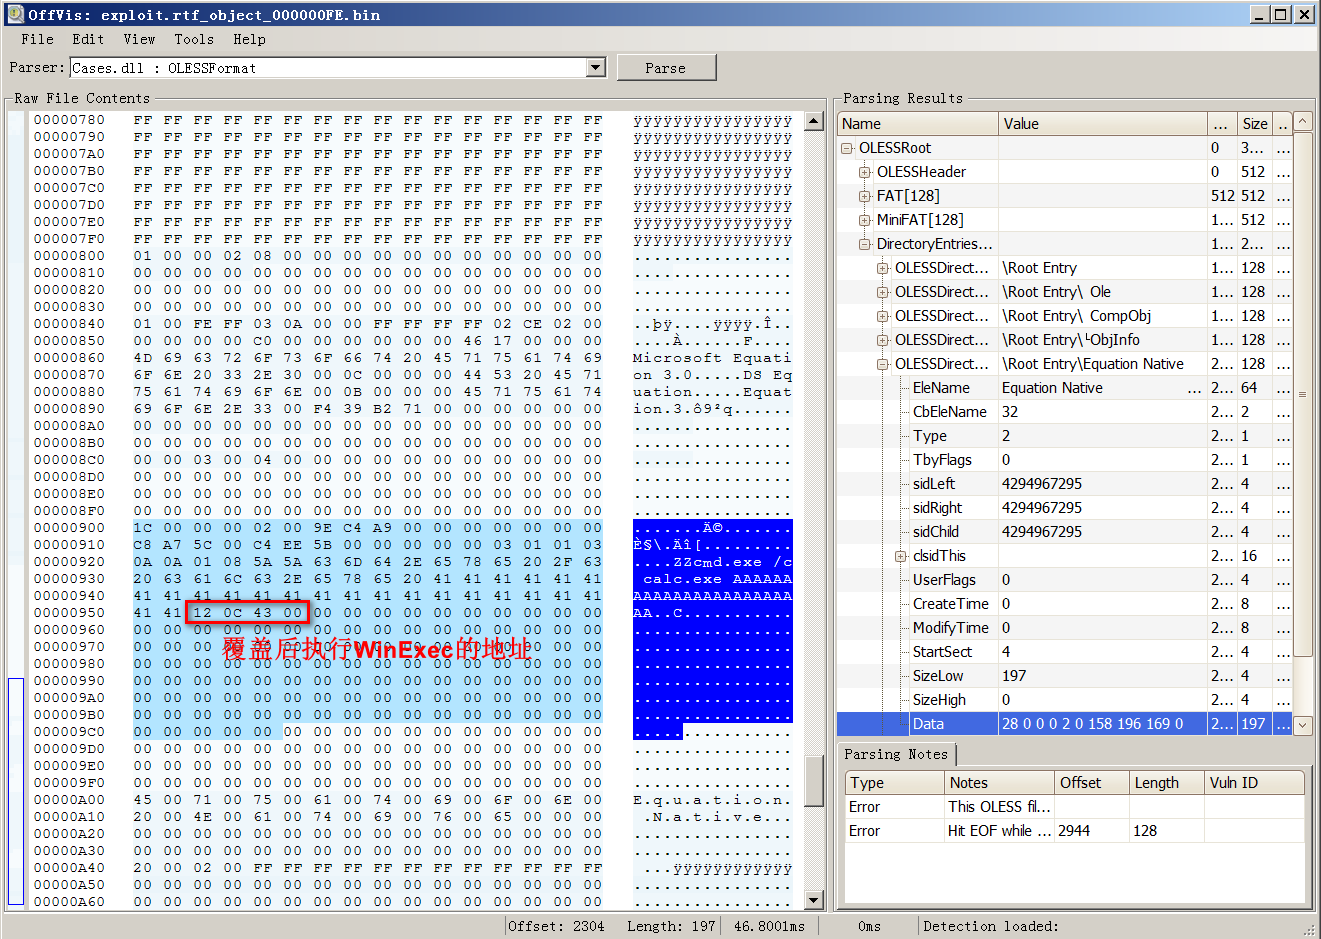
Task: Click hex offset 00000900 row label
Action: click(69, 527)
